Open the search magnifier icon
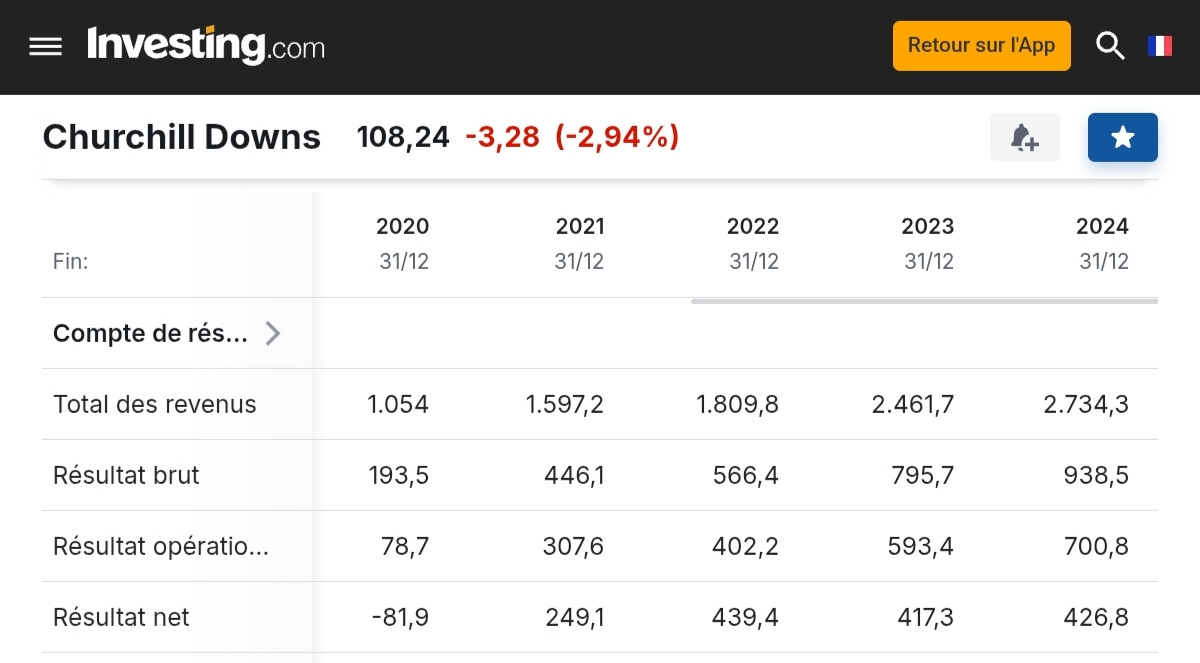 coord(1110,46)
